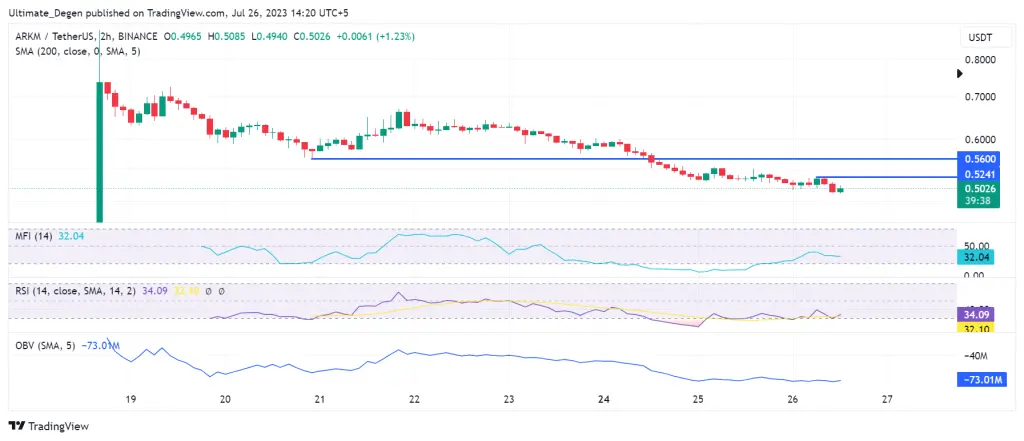Click date 19 on the time axis
This screenshot has height=441, width=1024.
coord(130,399)
